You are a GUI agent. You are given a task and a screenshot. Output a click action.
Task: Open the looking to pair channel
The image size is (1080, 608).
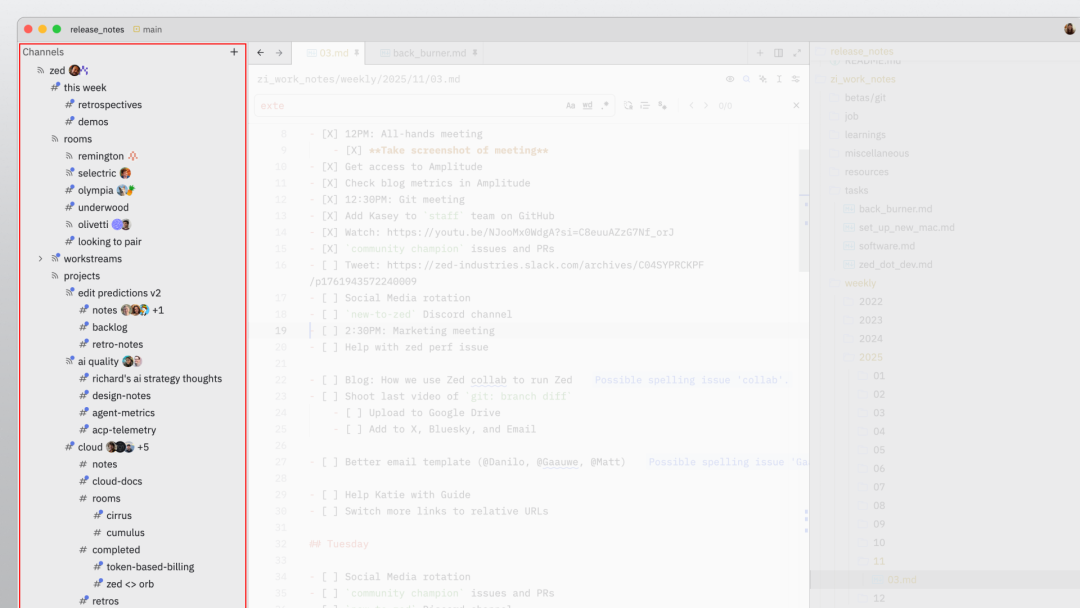110,242
